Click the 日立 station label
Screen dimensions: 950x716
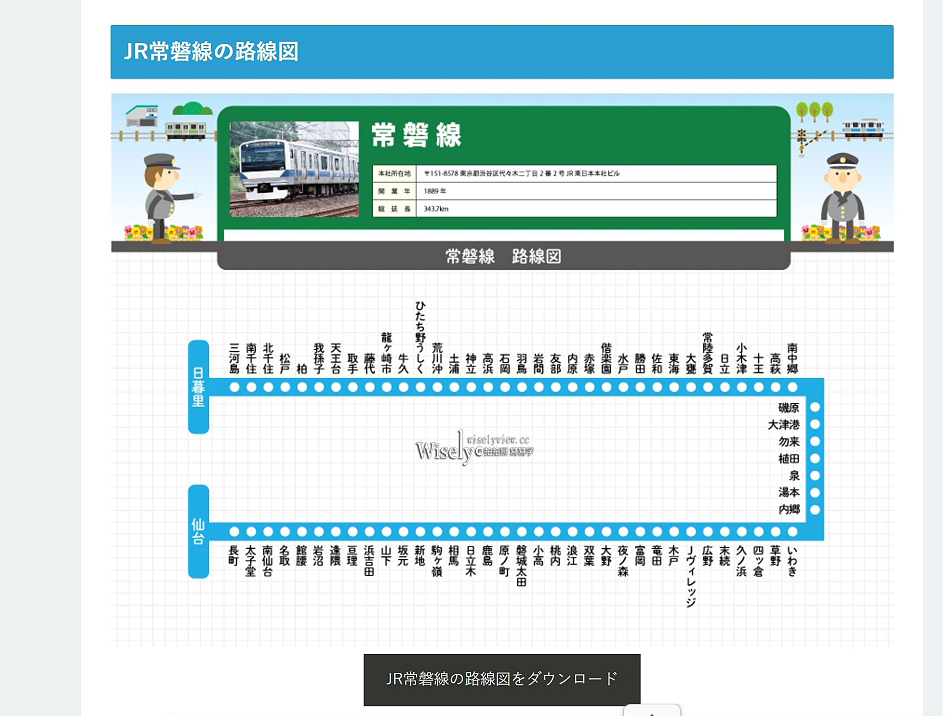[x=725, y=364]
